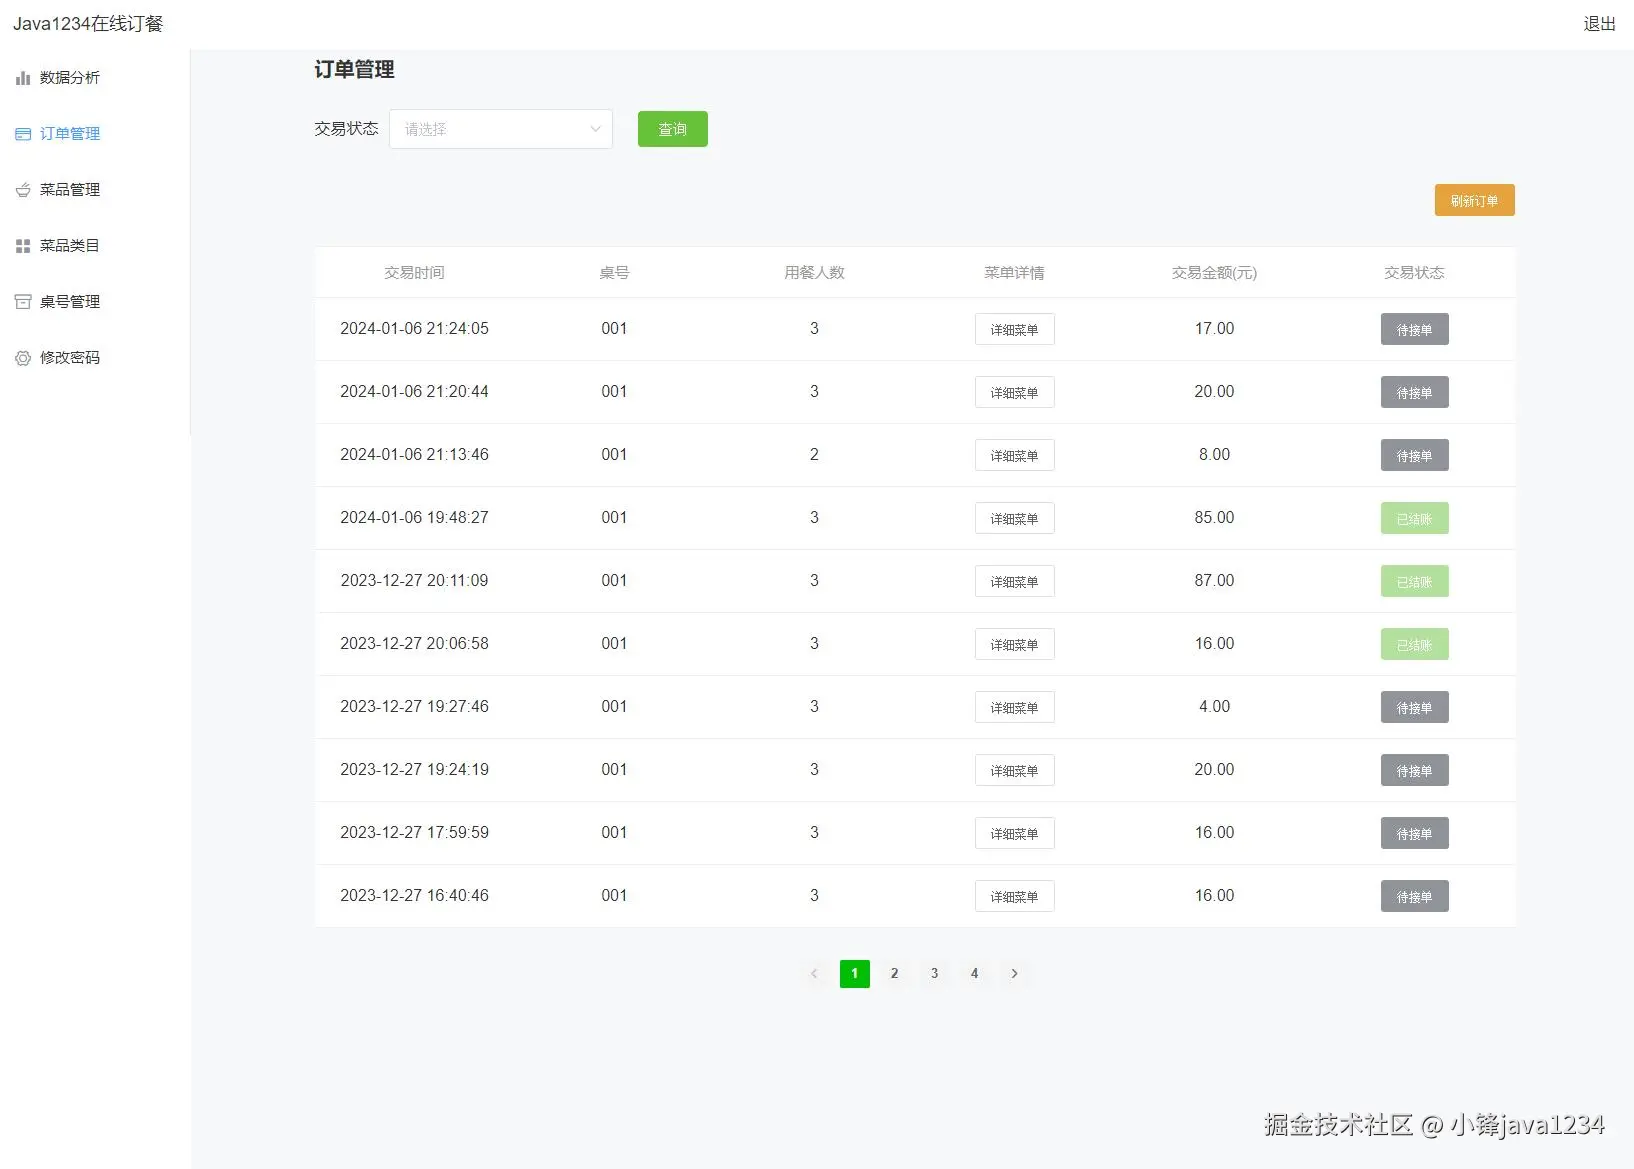Open the 数据分析 menu item

[95, 78]
